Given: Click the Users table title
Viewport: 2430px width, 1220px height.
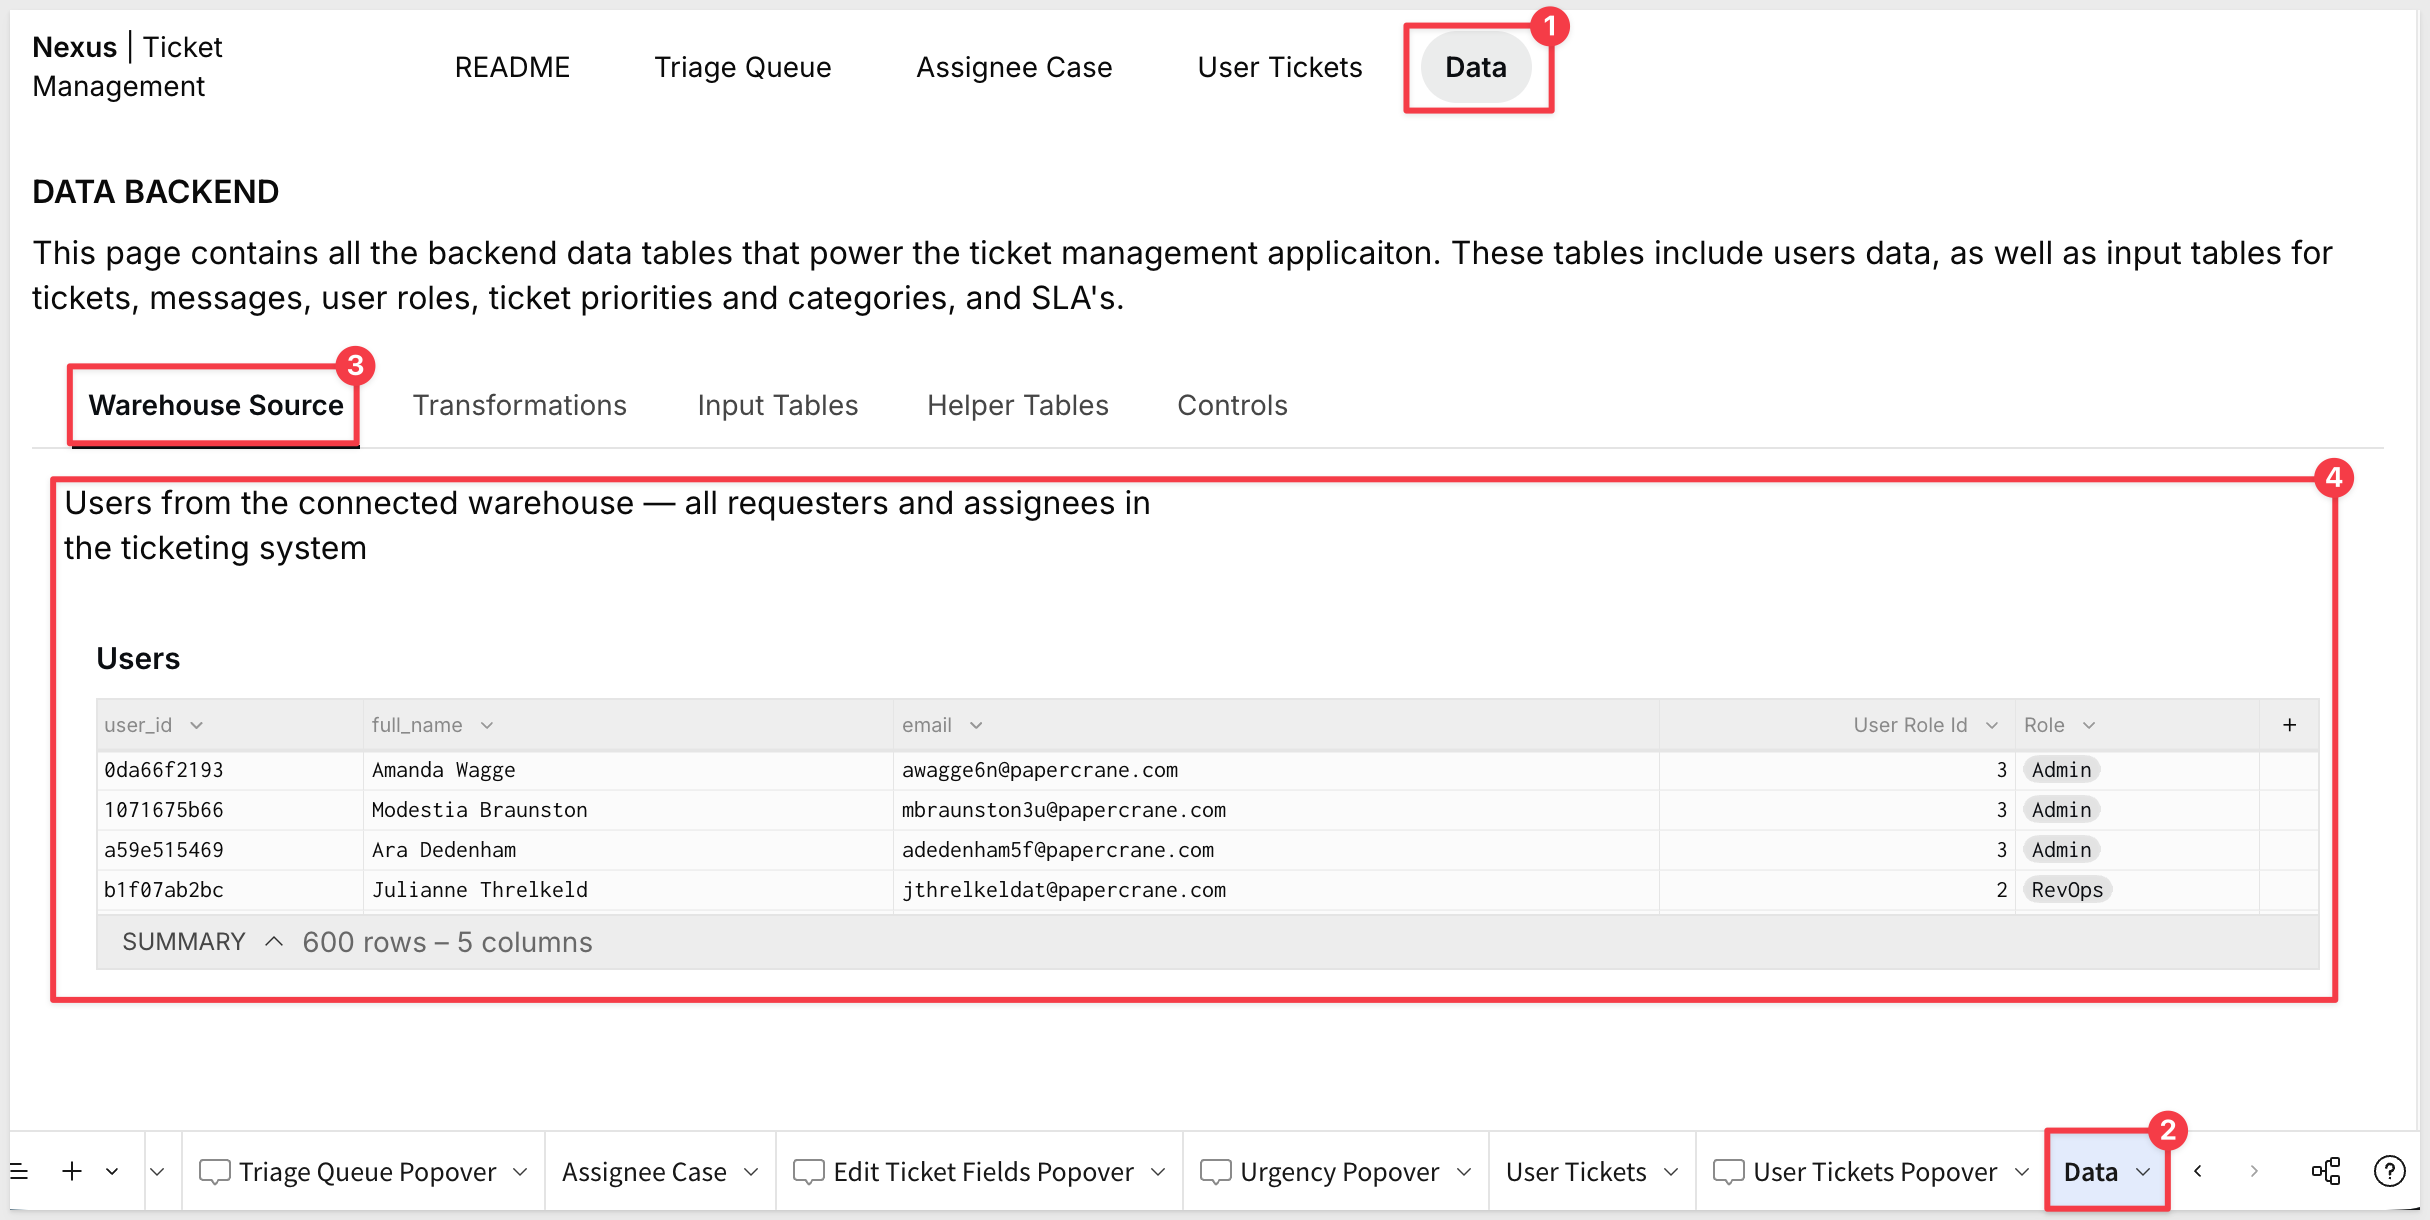Looking at the screenshot, I should tap(138, 658).
